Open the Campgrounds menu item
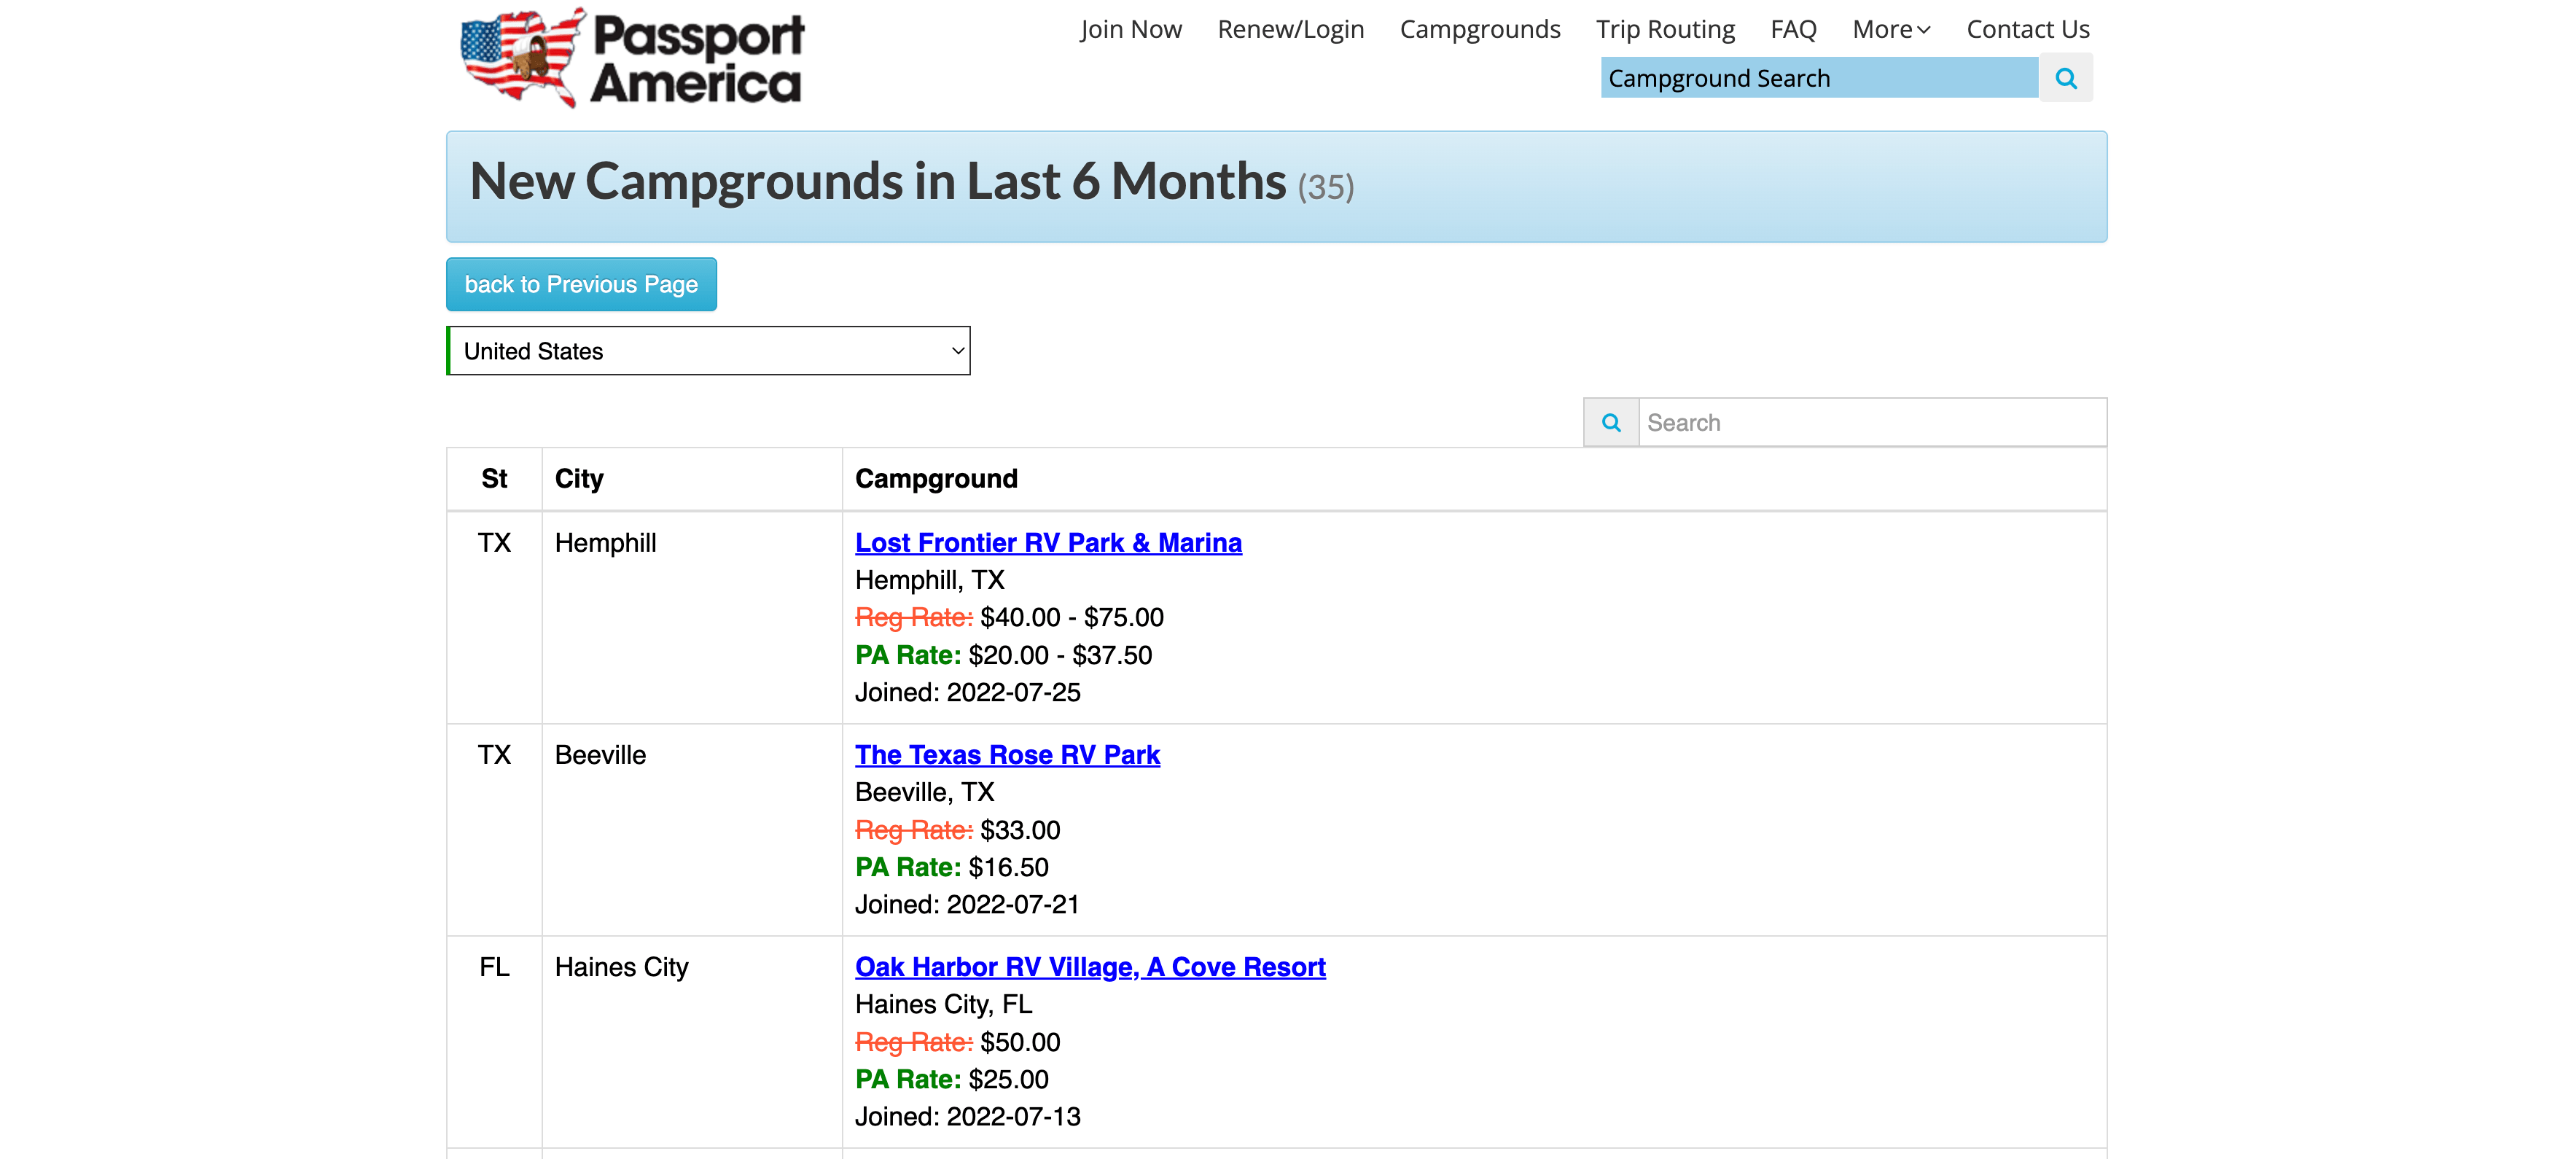Image resolution: width=2576 pixels, height=1159 pixels. point(1479,29)
